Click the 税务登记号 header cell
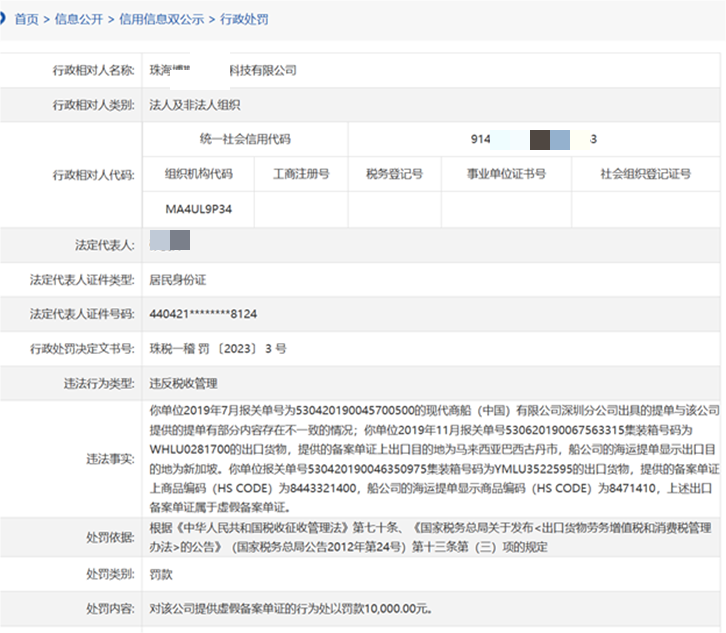Viewport: 726px width, 633px height. coord(394,174)
